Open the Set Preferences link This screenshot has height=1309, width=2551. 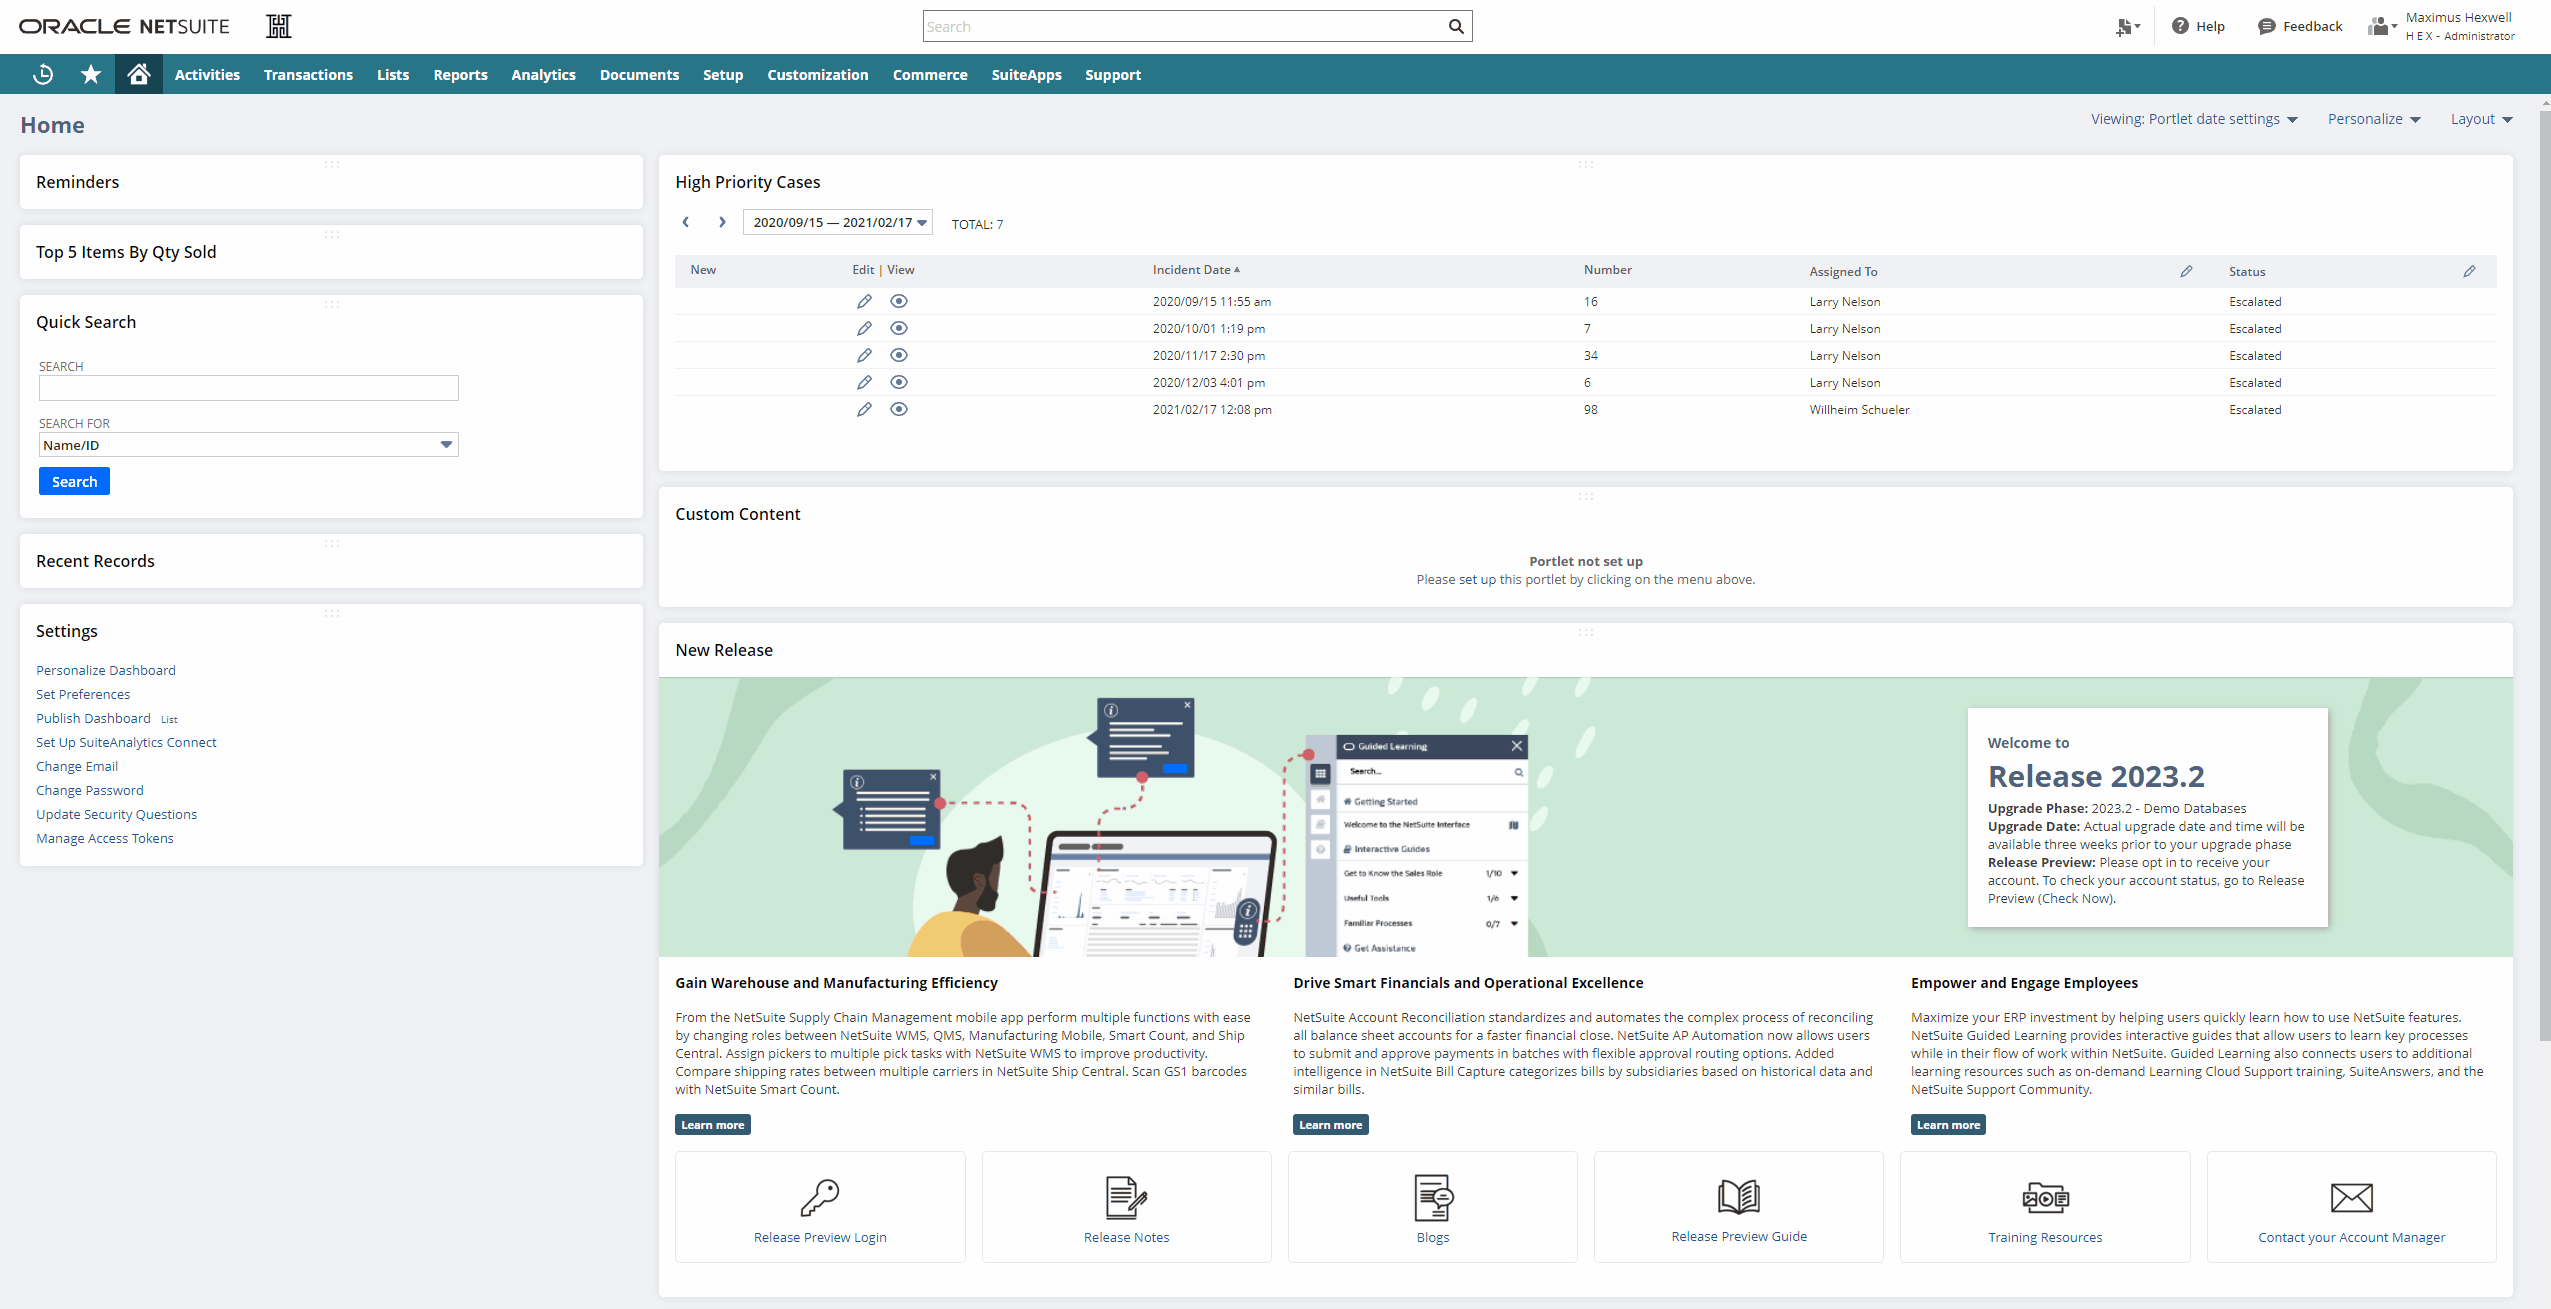click(x=83, y=694)
